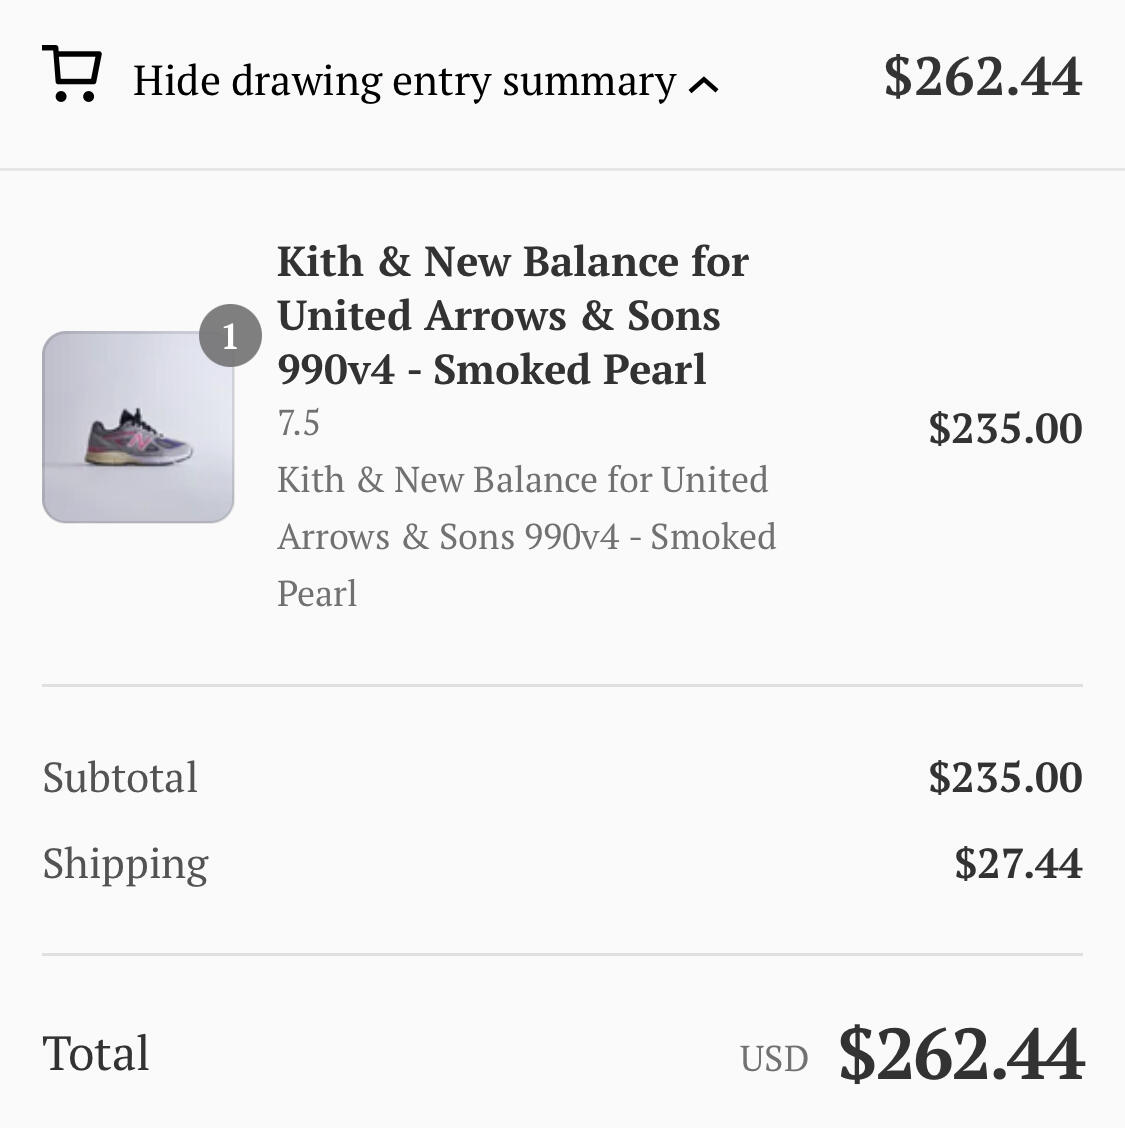Click the divider line below the summary header

[562, 170]
